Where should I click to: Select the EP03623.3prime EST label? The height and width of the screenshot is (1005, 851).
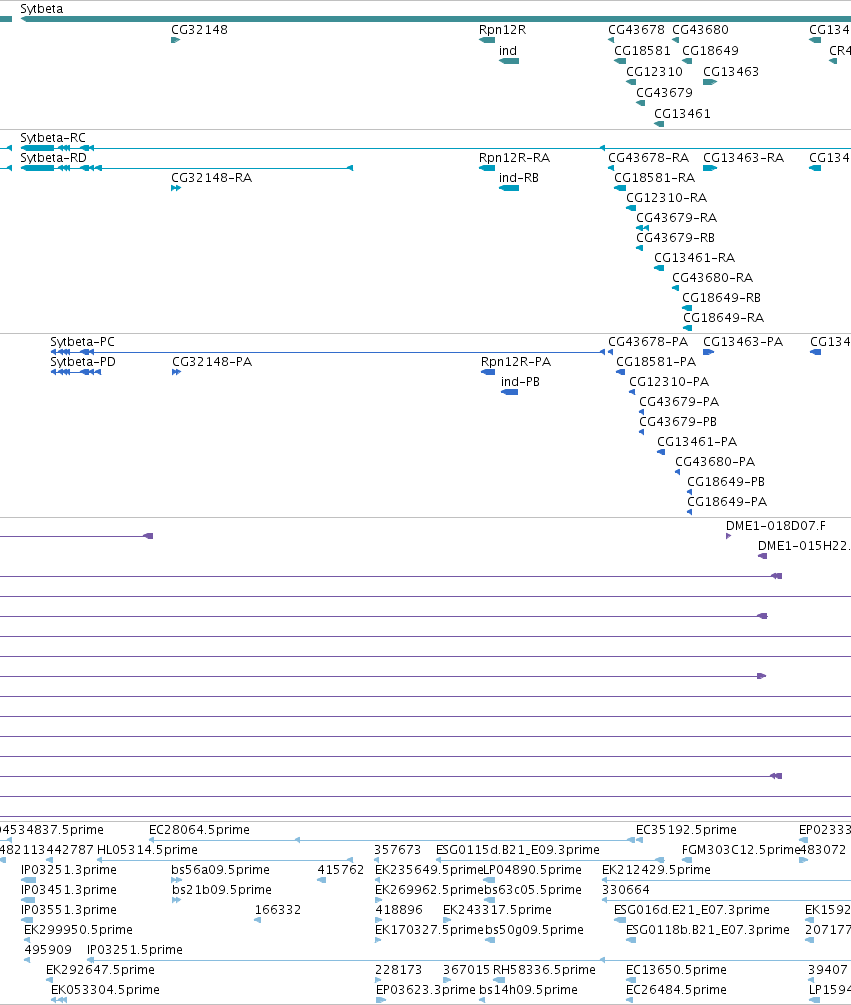(426, 990)
